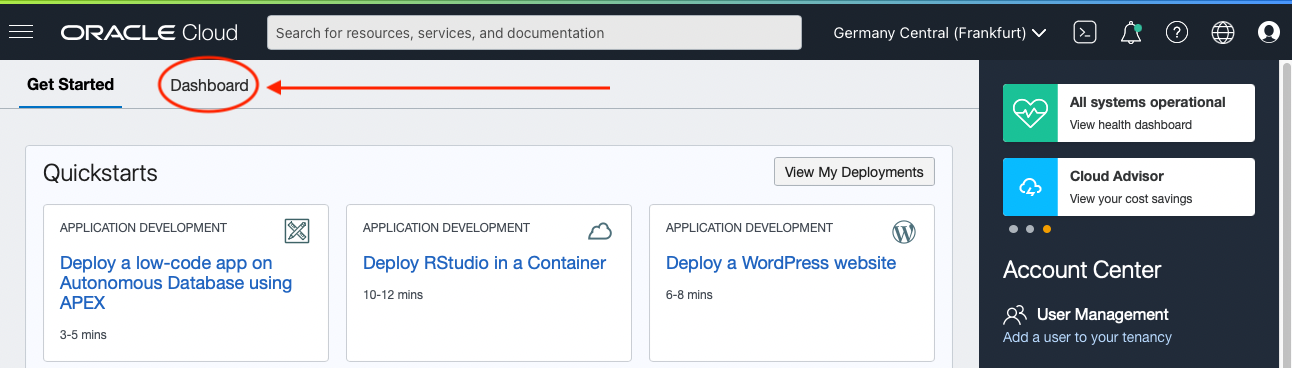Viewport: 1292px width, 368px height.
Task: Click the Account Center heading
Action: point(1082,270)
